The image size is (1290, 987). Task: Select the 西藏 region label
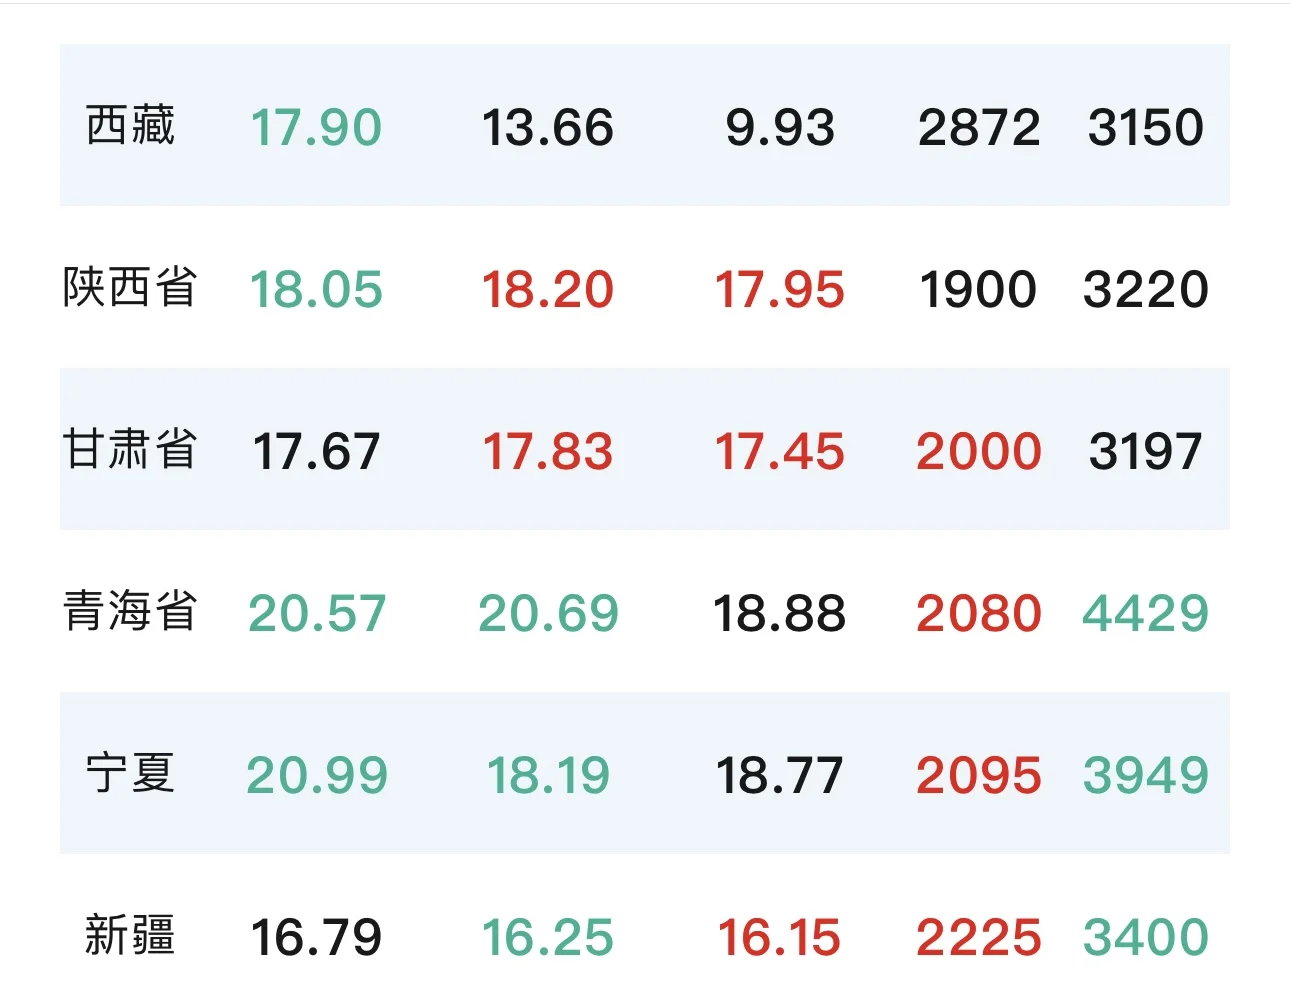click(130, 126)
